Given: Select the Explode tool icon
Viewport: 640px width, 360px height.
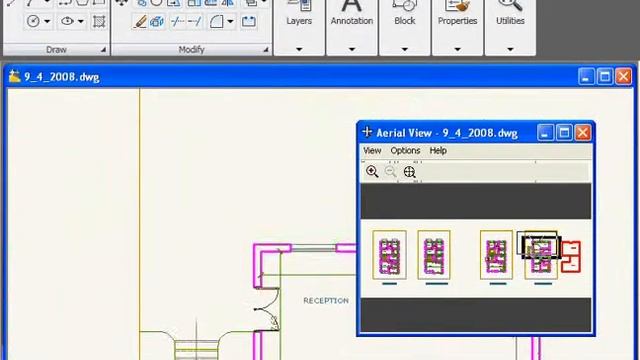Looking at the screenshot, I should pyautogui.click(x=157, y=21).
